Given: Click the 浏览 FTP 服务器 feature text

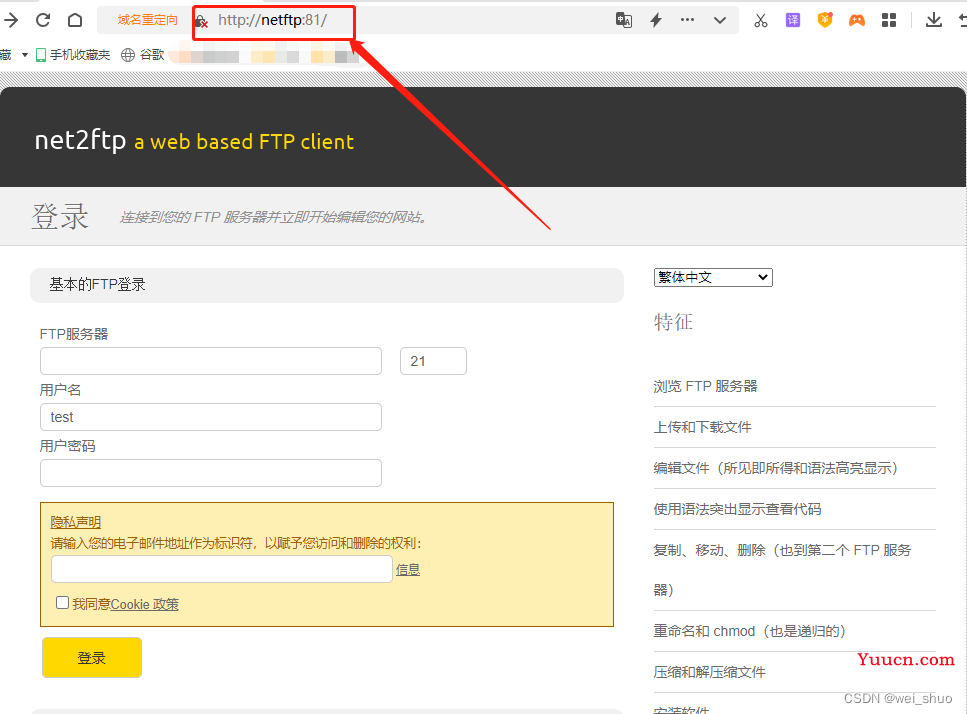Looking at the screenshot, I should (x=706, y=387).
